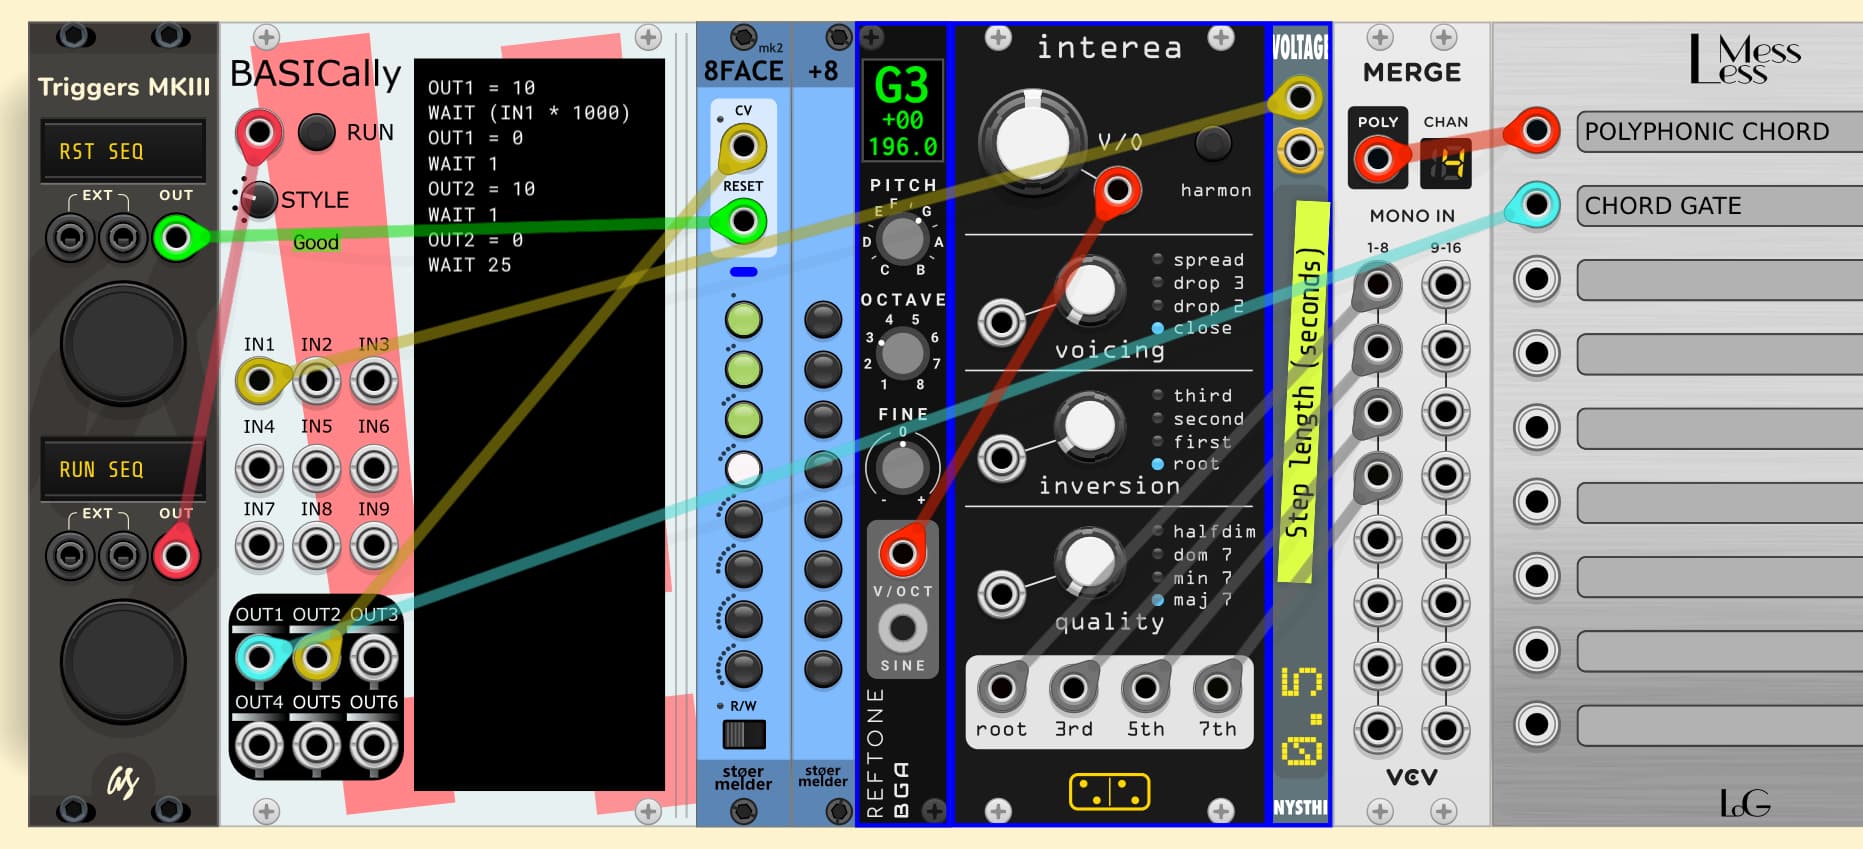Click the interea voicing CV jack

pos(1001,322)
